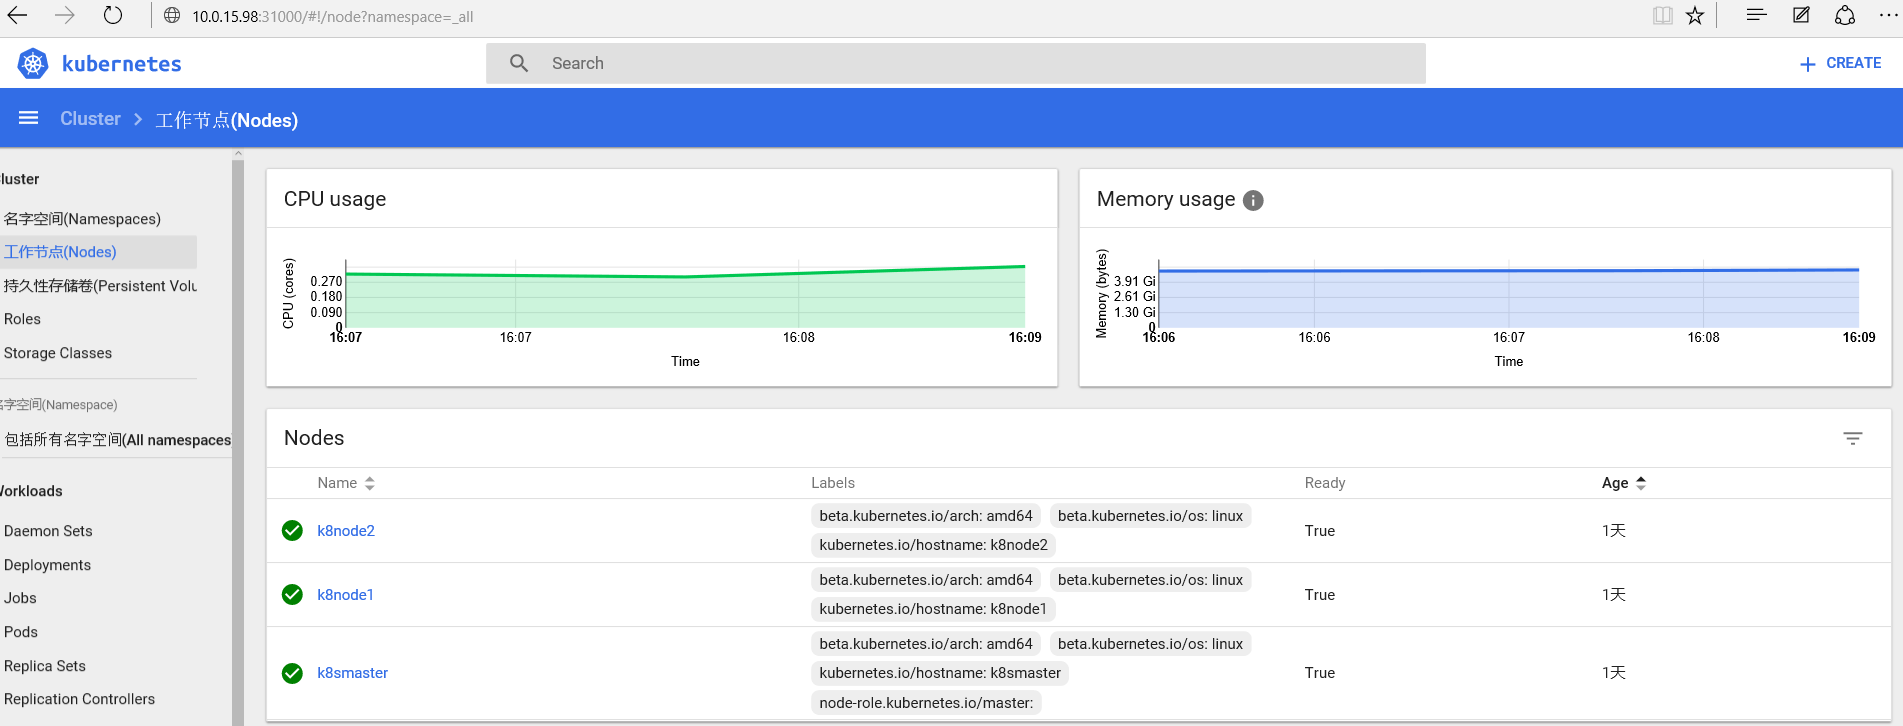Screen dimensions: 1903x726
Task: Sort nodes by Age column arrows
Action: (1641, 483)
